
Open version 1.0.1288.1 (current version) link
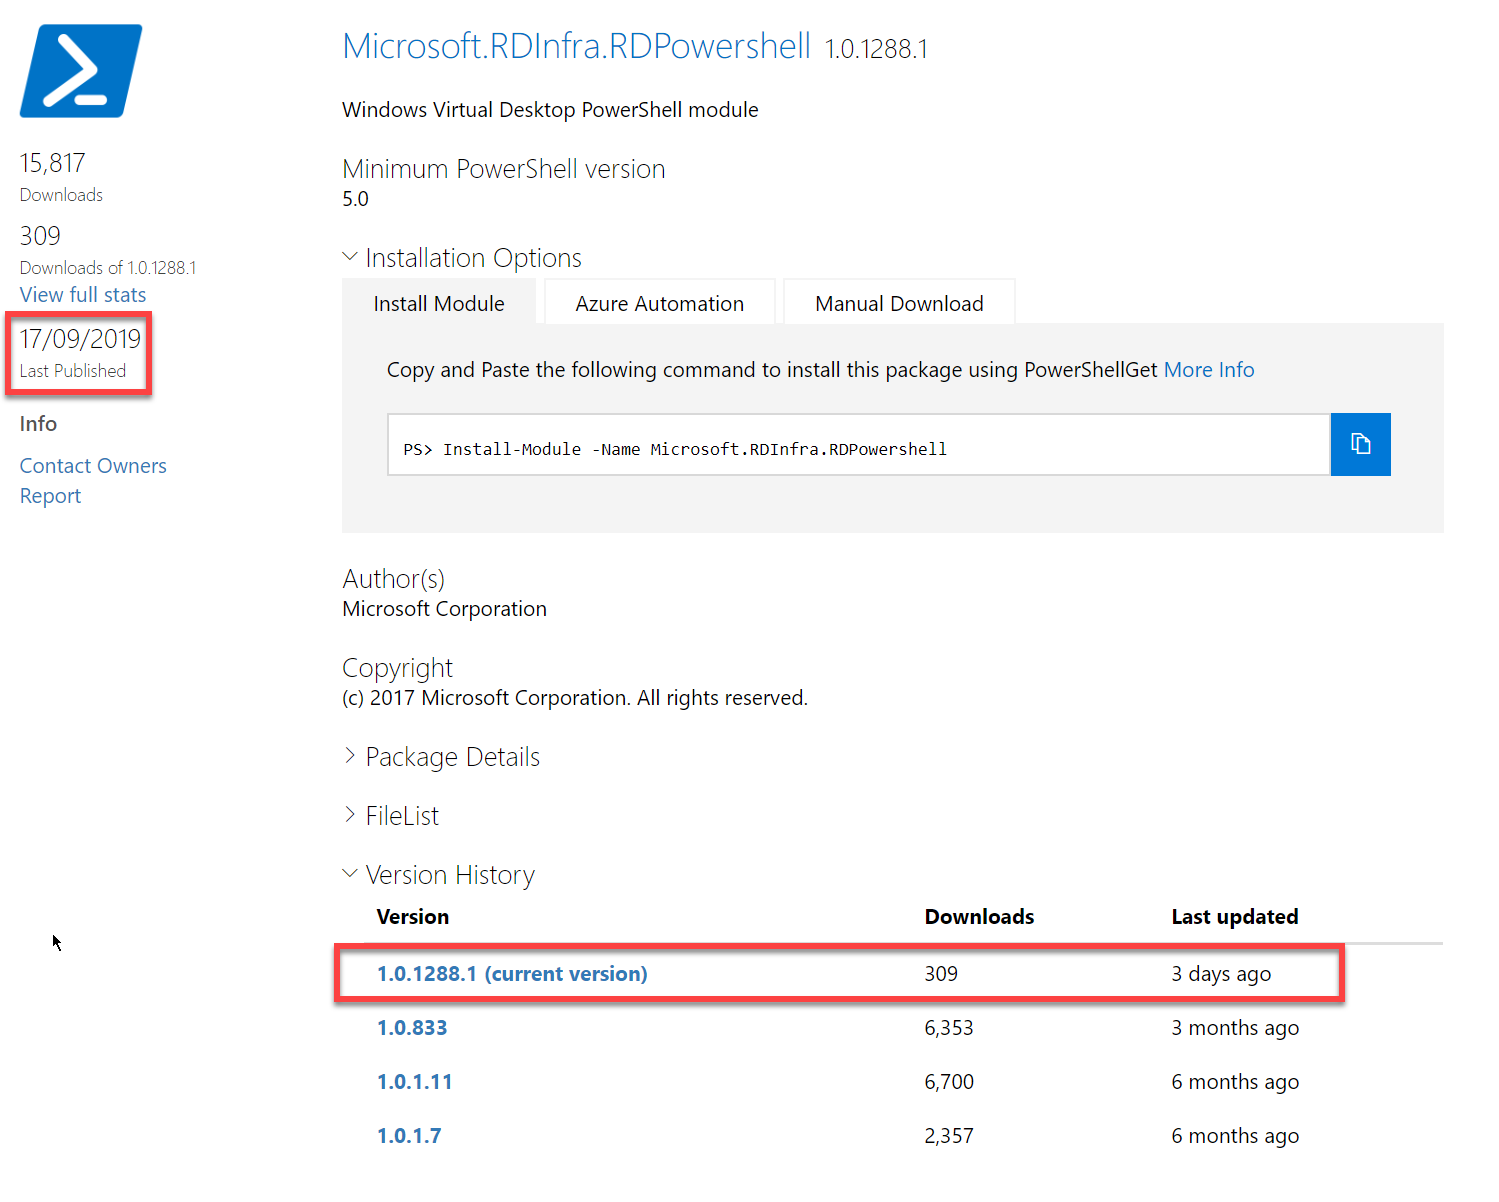[x=512, y=974]
